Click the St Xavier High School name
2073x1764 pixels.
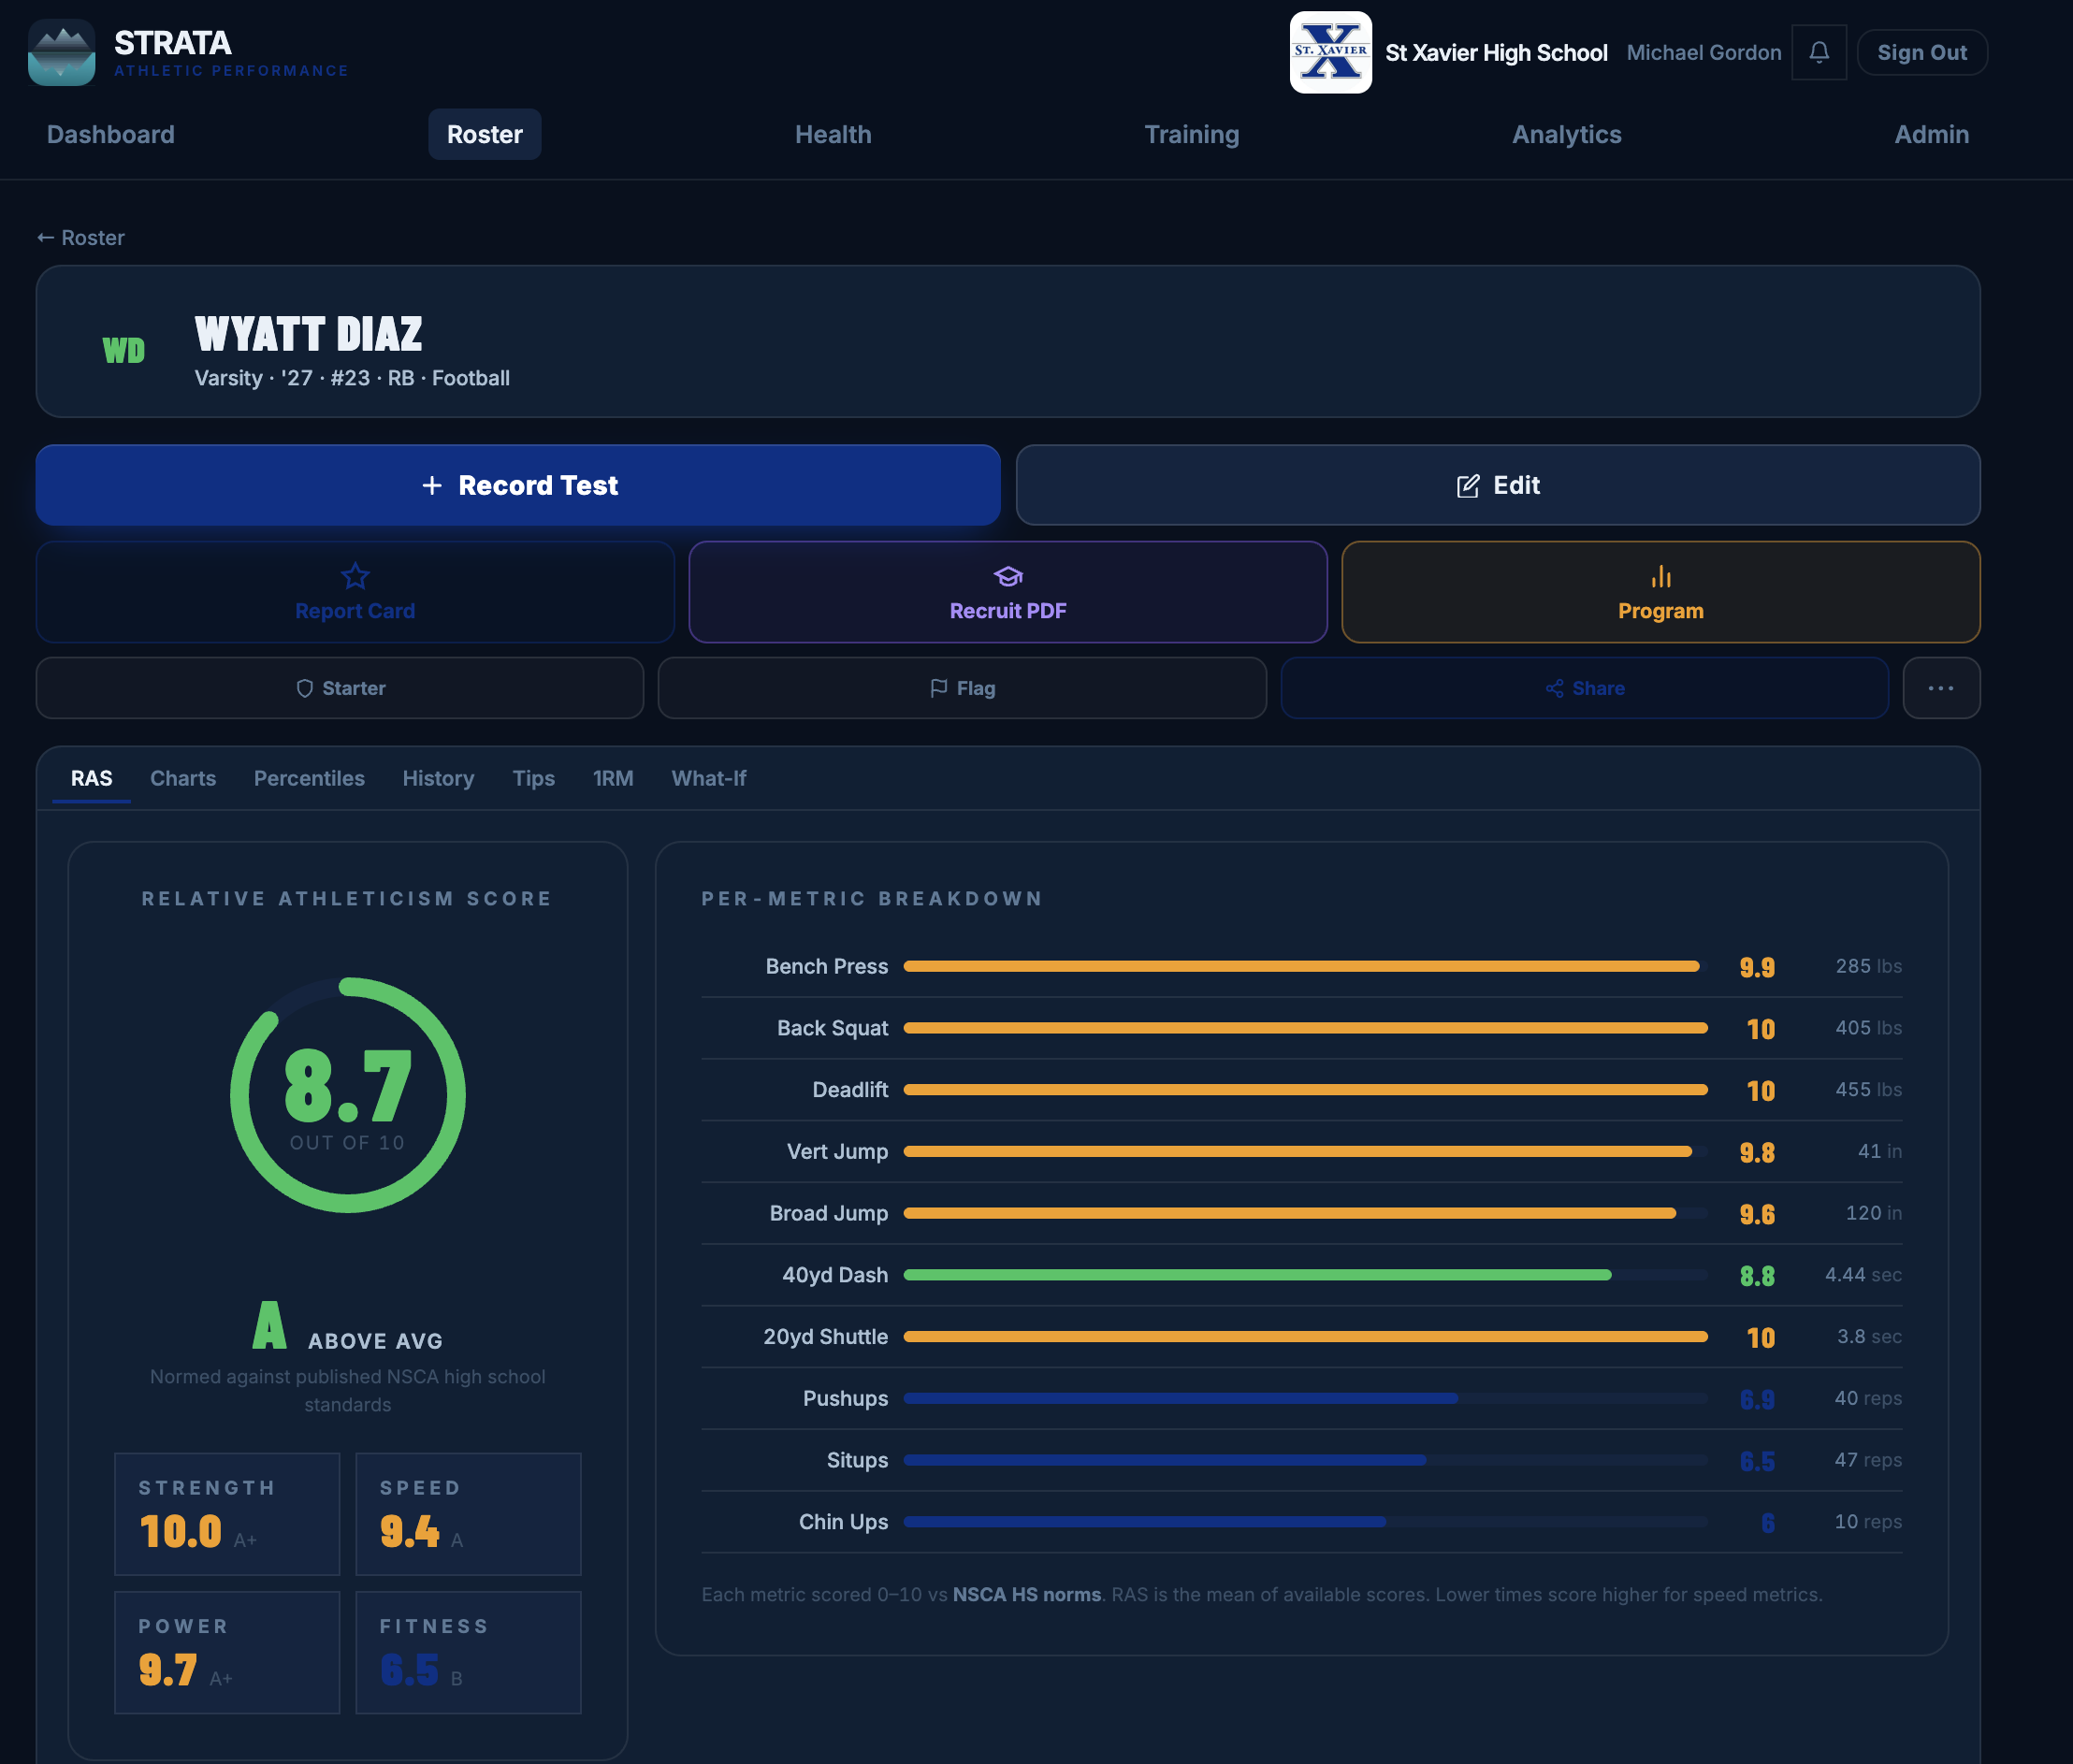click(1496, 52)
